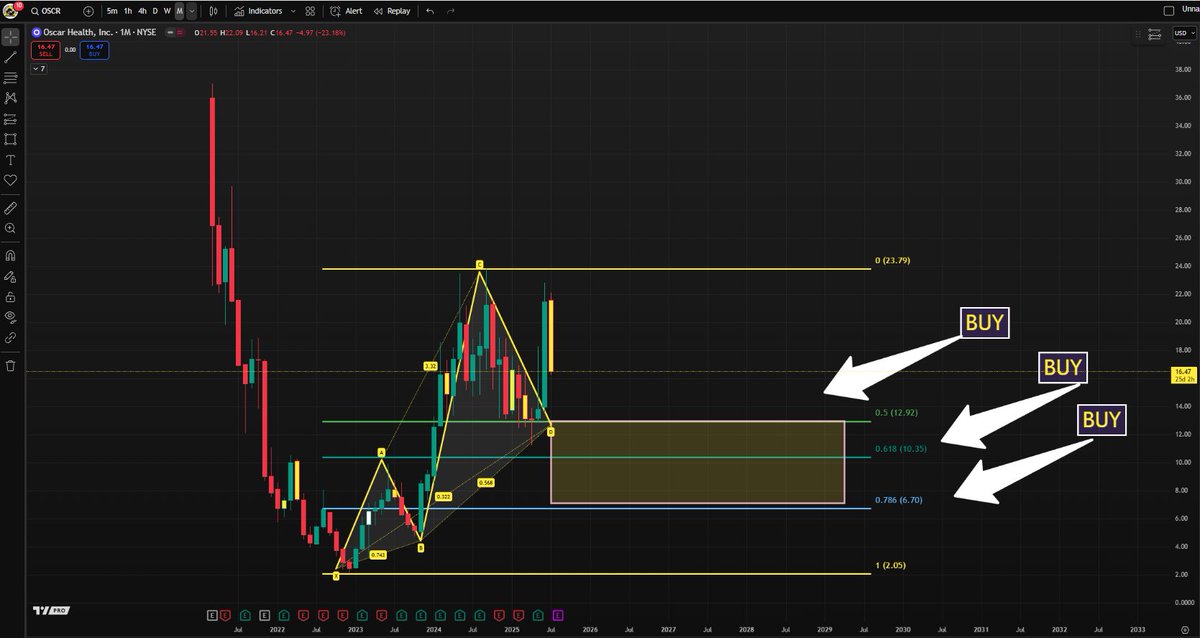Select the 5m timeframe
The height and width of the screenshot is (638, 1200).
pos(112,11)
